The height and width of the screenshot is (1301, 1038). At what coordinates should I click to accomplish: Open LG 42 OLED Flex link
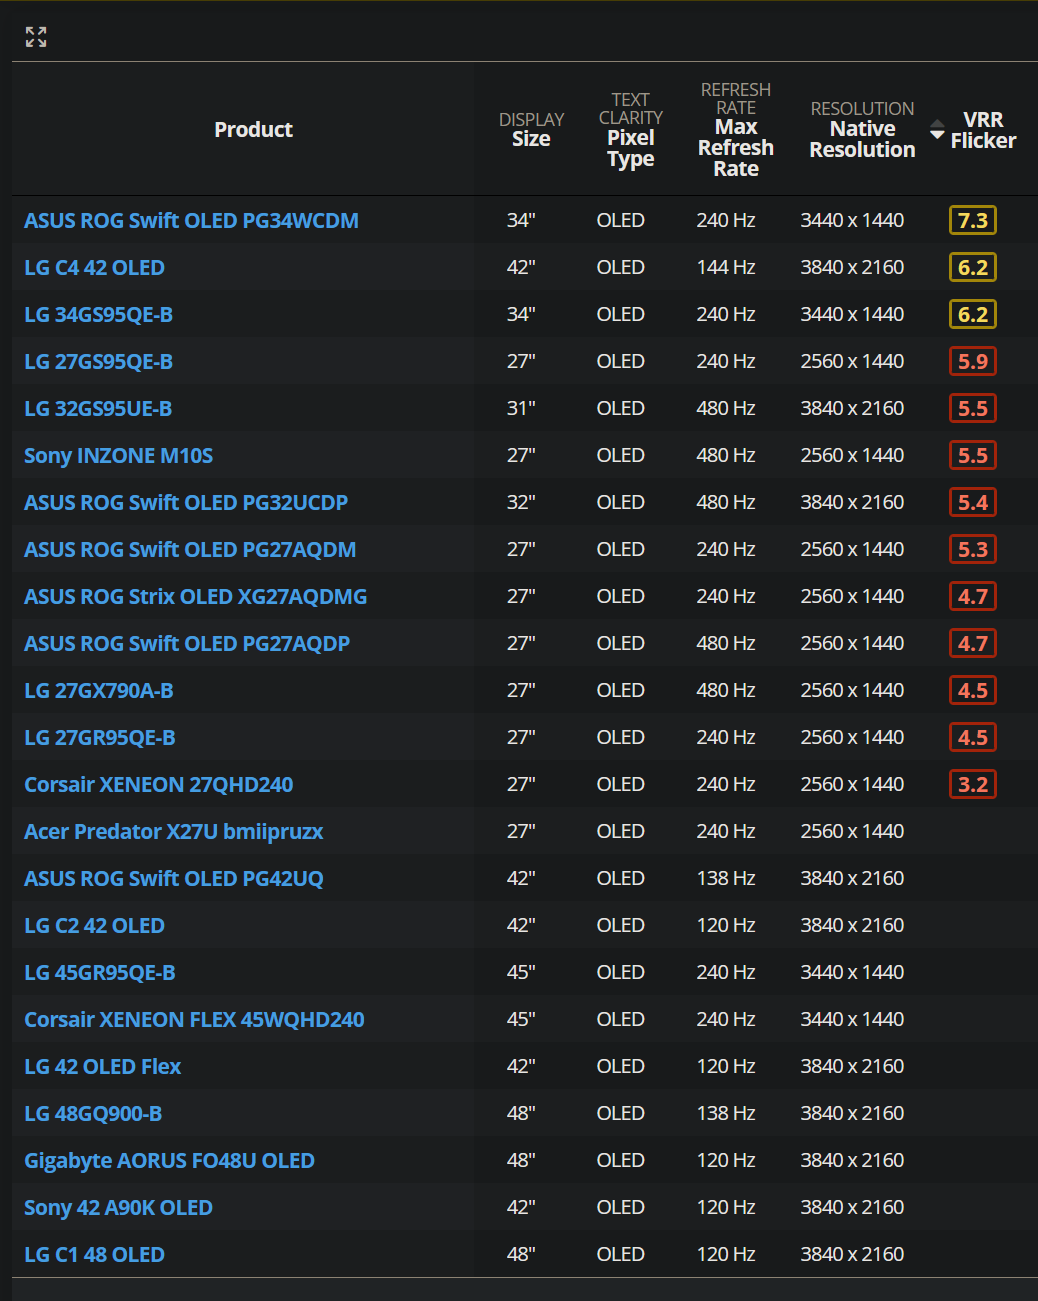(102, 1066)
